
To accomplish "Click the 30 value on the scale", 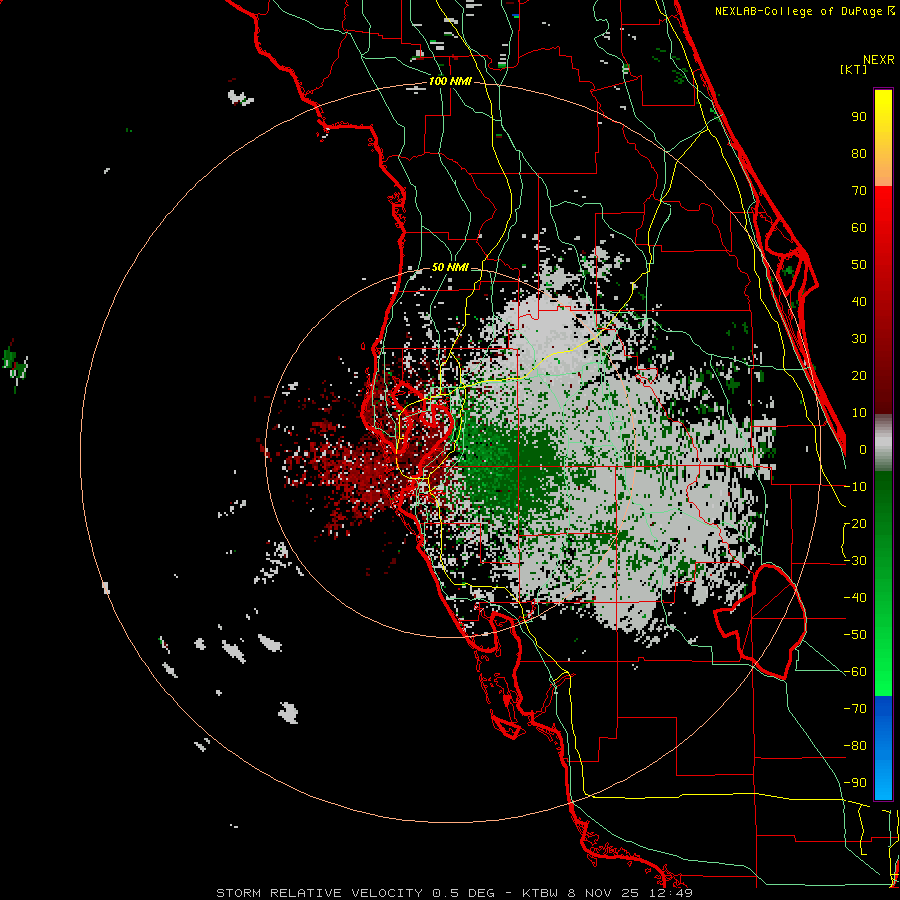I will tap(859, 339).
